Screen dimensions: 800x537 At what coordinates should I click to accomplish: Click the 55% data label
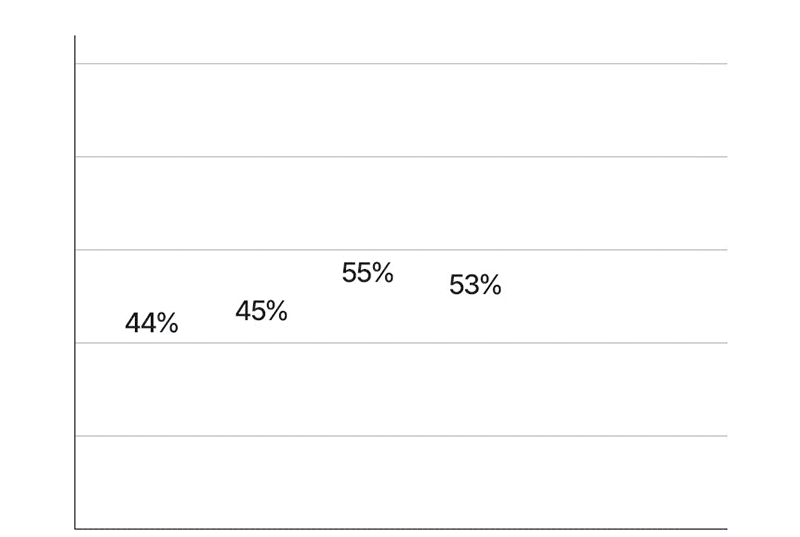[367, 273]
